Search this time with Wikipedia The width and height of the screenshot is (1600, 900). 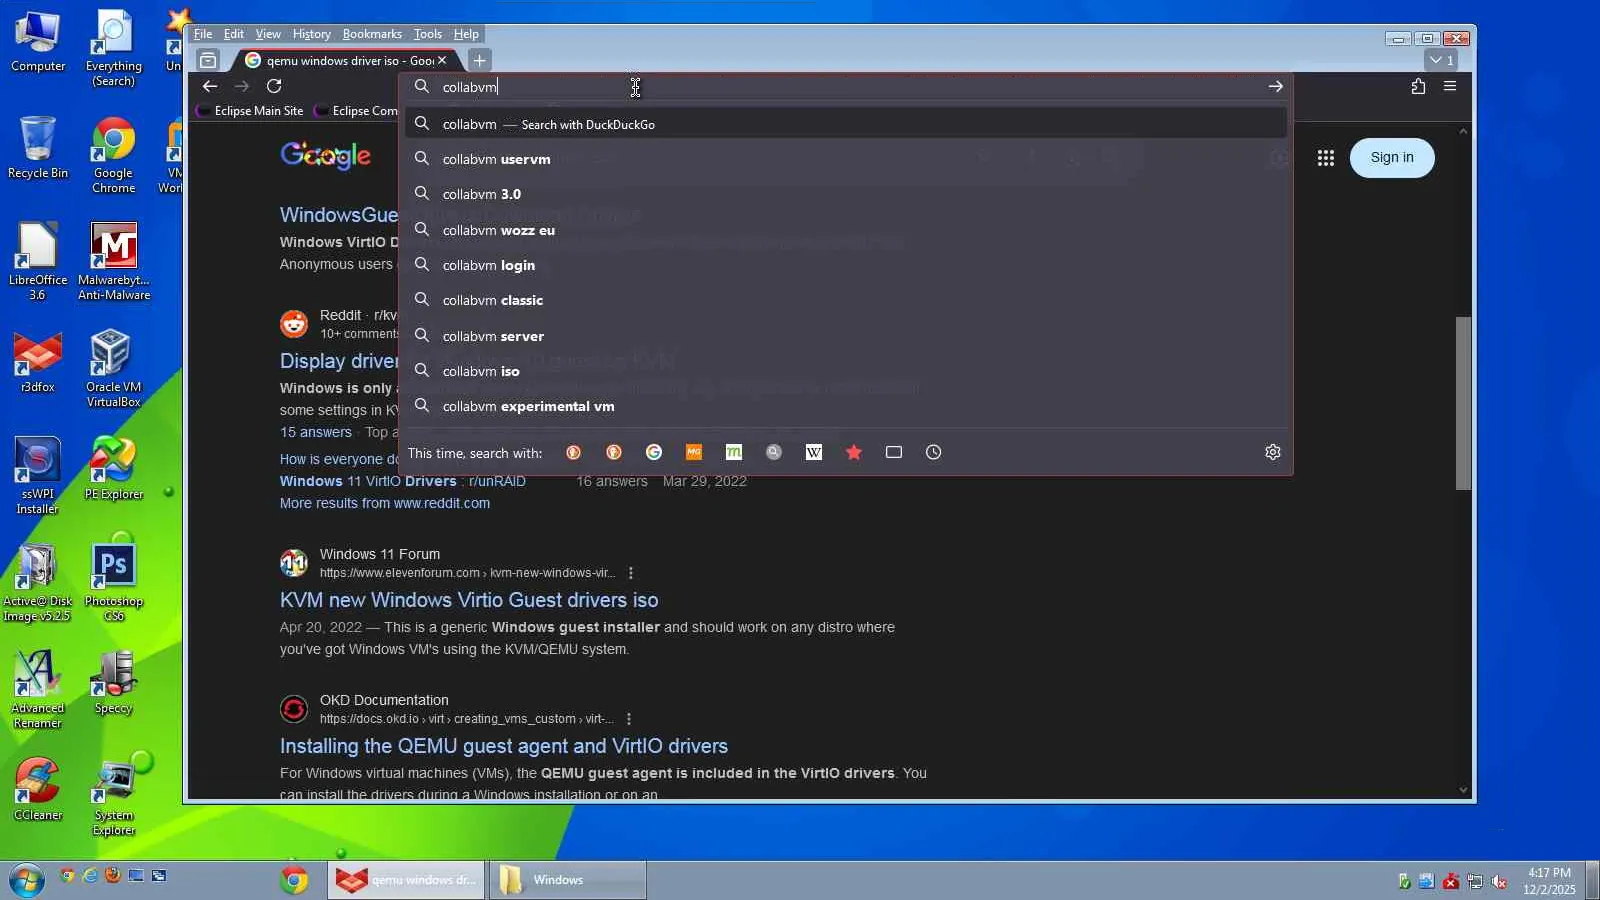814,453
